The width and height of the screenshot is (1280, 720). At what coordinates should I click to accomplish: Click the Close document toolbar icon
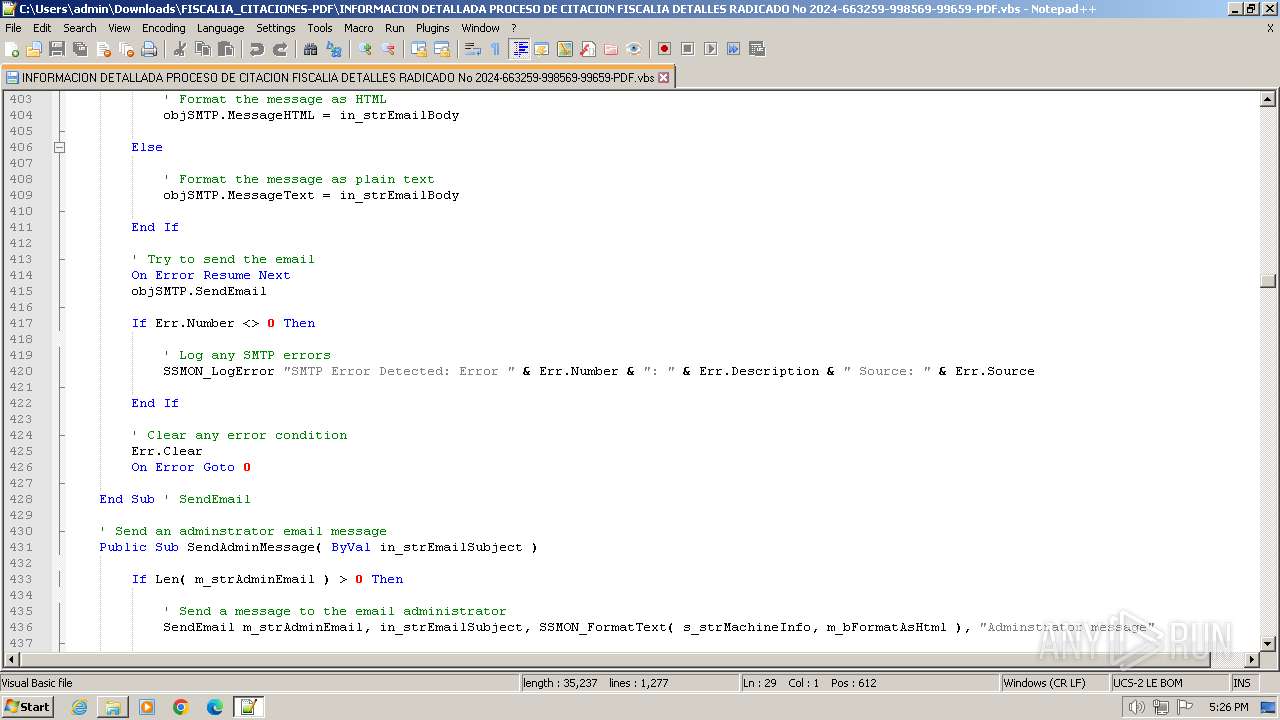click(x=103, y=49)
